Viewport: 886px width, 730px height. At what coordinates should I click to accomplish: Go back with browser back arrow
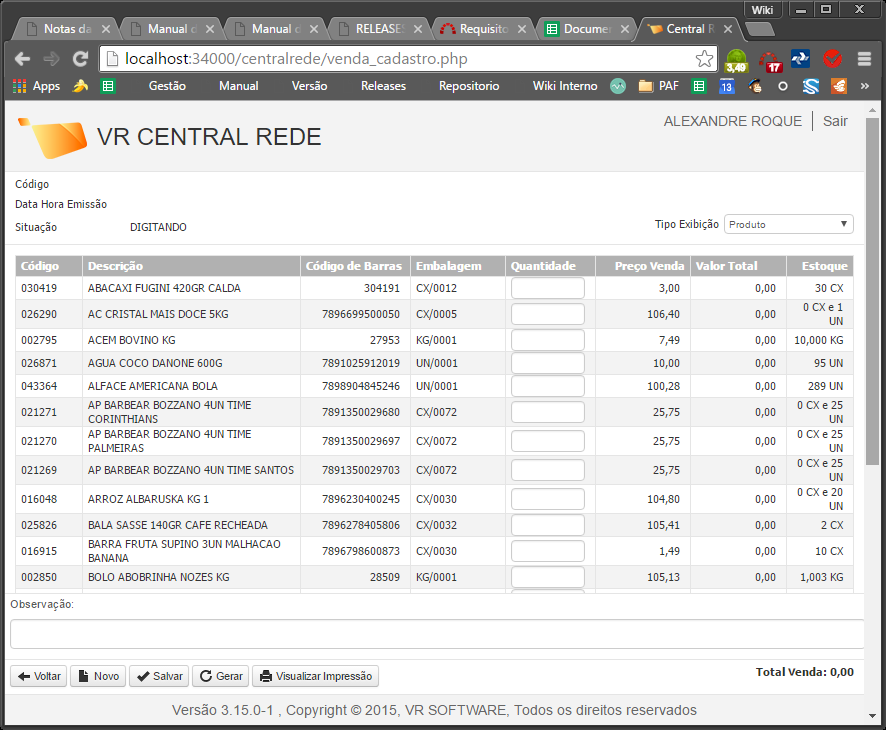tap(23, 59)
